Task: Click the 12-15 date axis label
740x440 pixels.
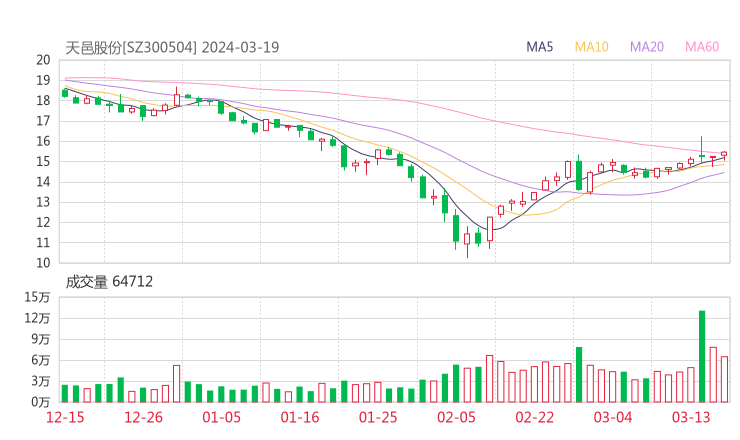Action: click(65, 417)
